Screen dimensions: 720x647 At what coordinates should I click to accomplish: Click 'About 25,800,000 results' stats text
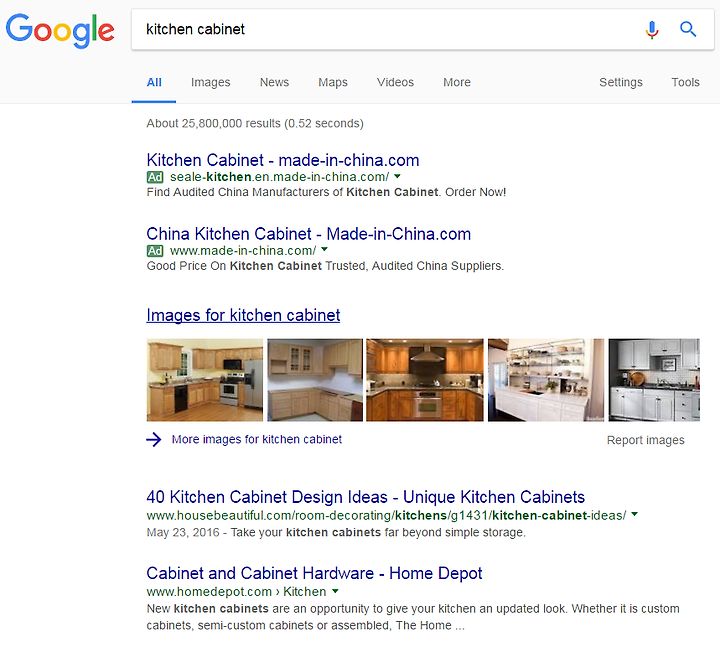tap(255, 124)
